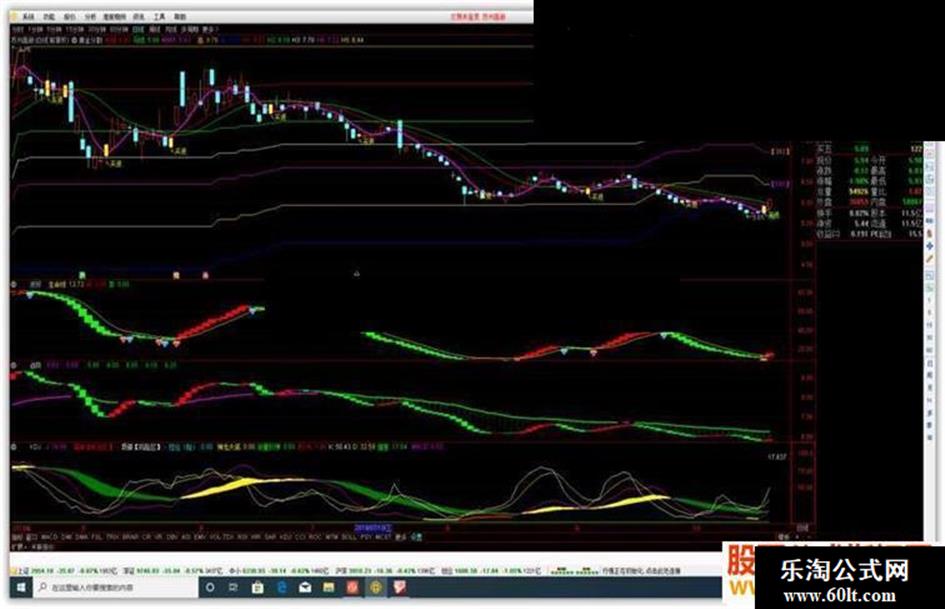Image resolution: width=945 pixels, height=609 pixels.
Task: Open the red app icon on taskbar
Action: [353, 587]
